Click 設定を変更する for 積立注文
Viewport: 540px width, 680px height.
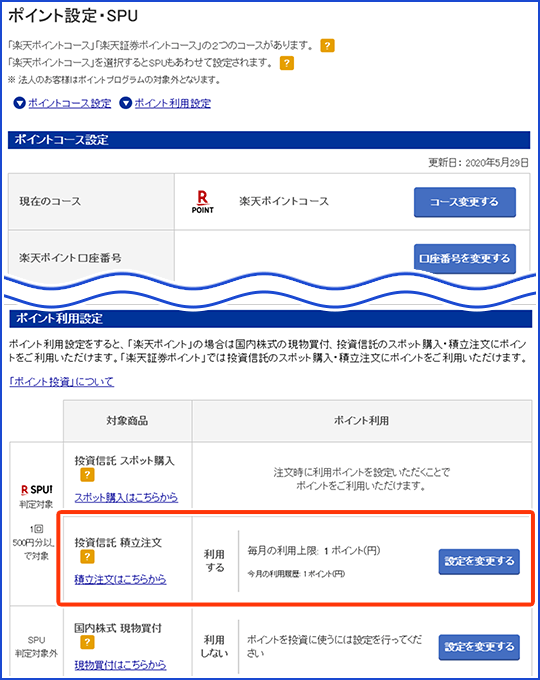[x=479, y=562]
